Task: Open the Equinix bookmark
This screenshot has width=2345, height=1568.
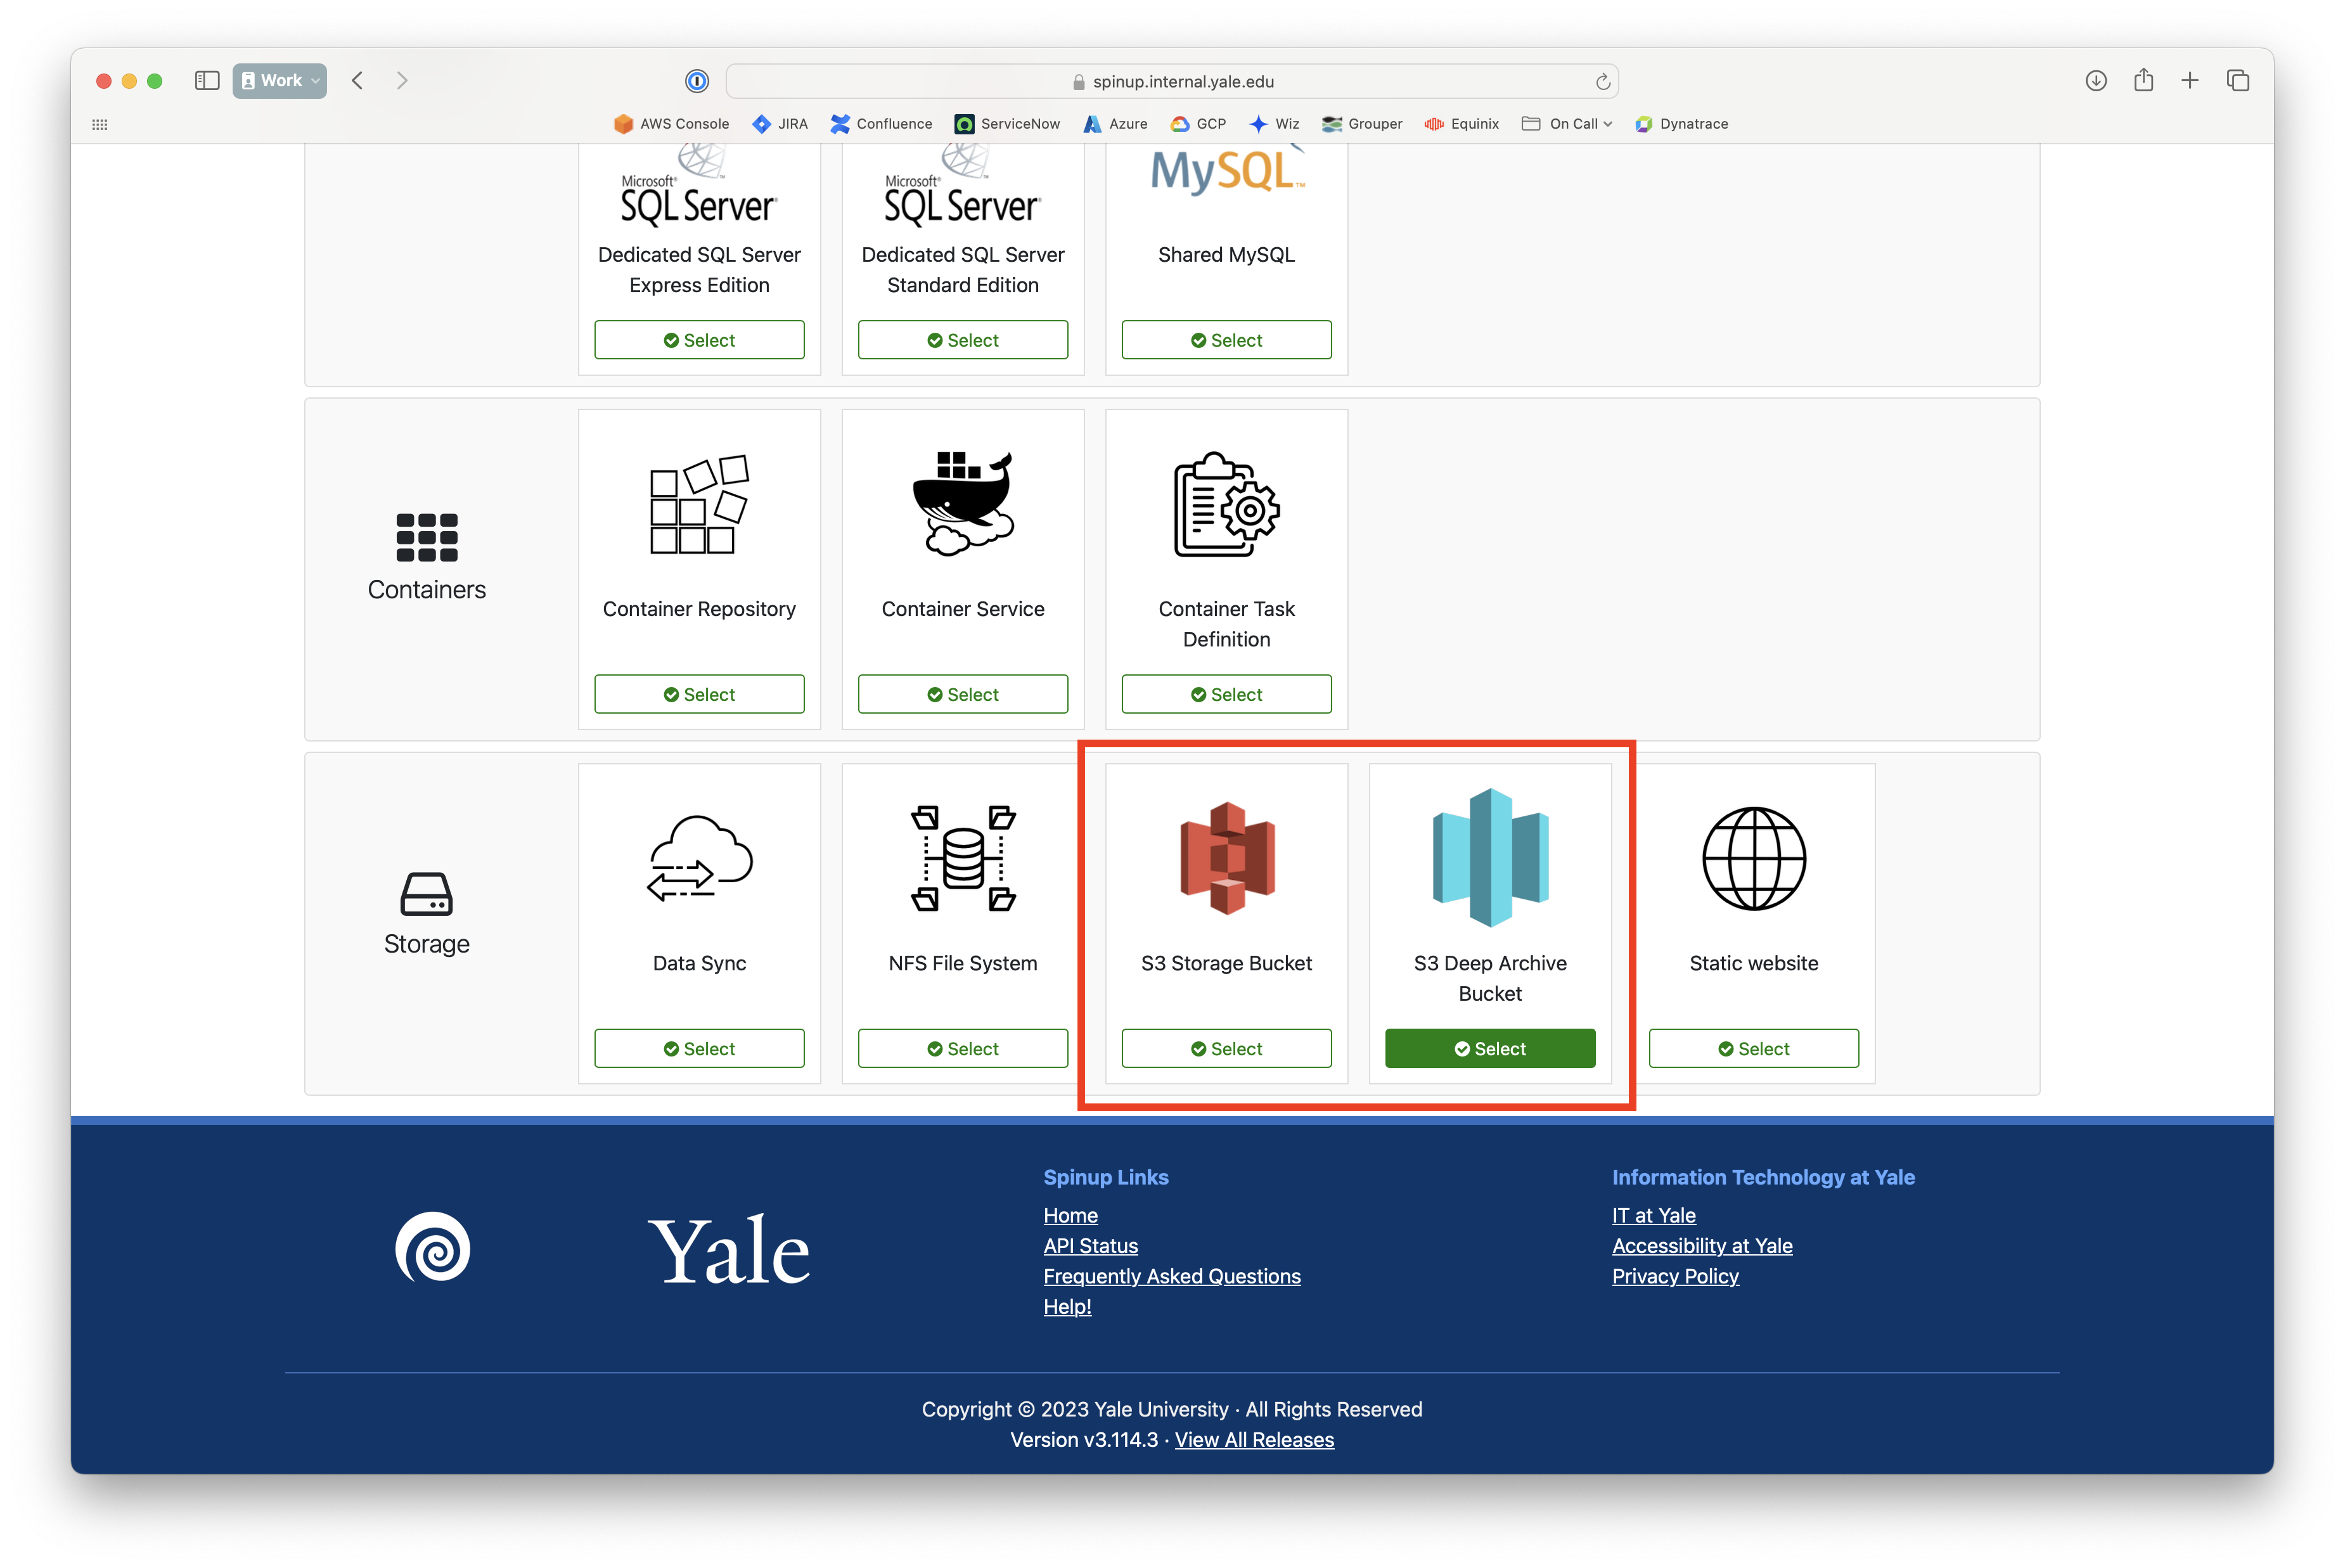Action: point(1461,124)
